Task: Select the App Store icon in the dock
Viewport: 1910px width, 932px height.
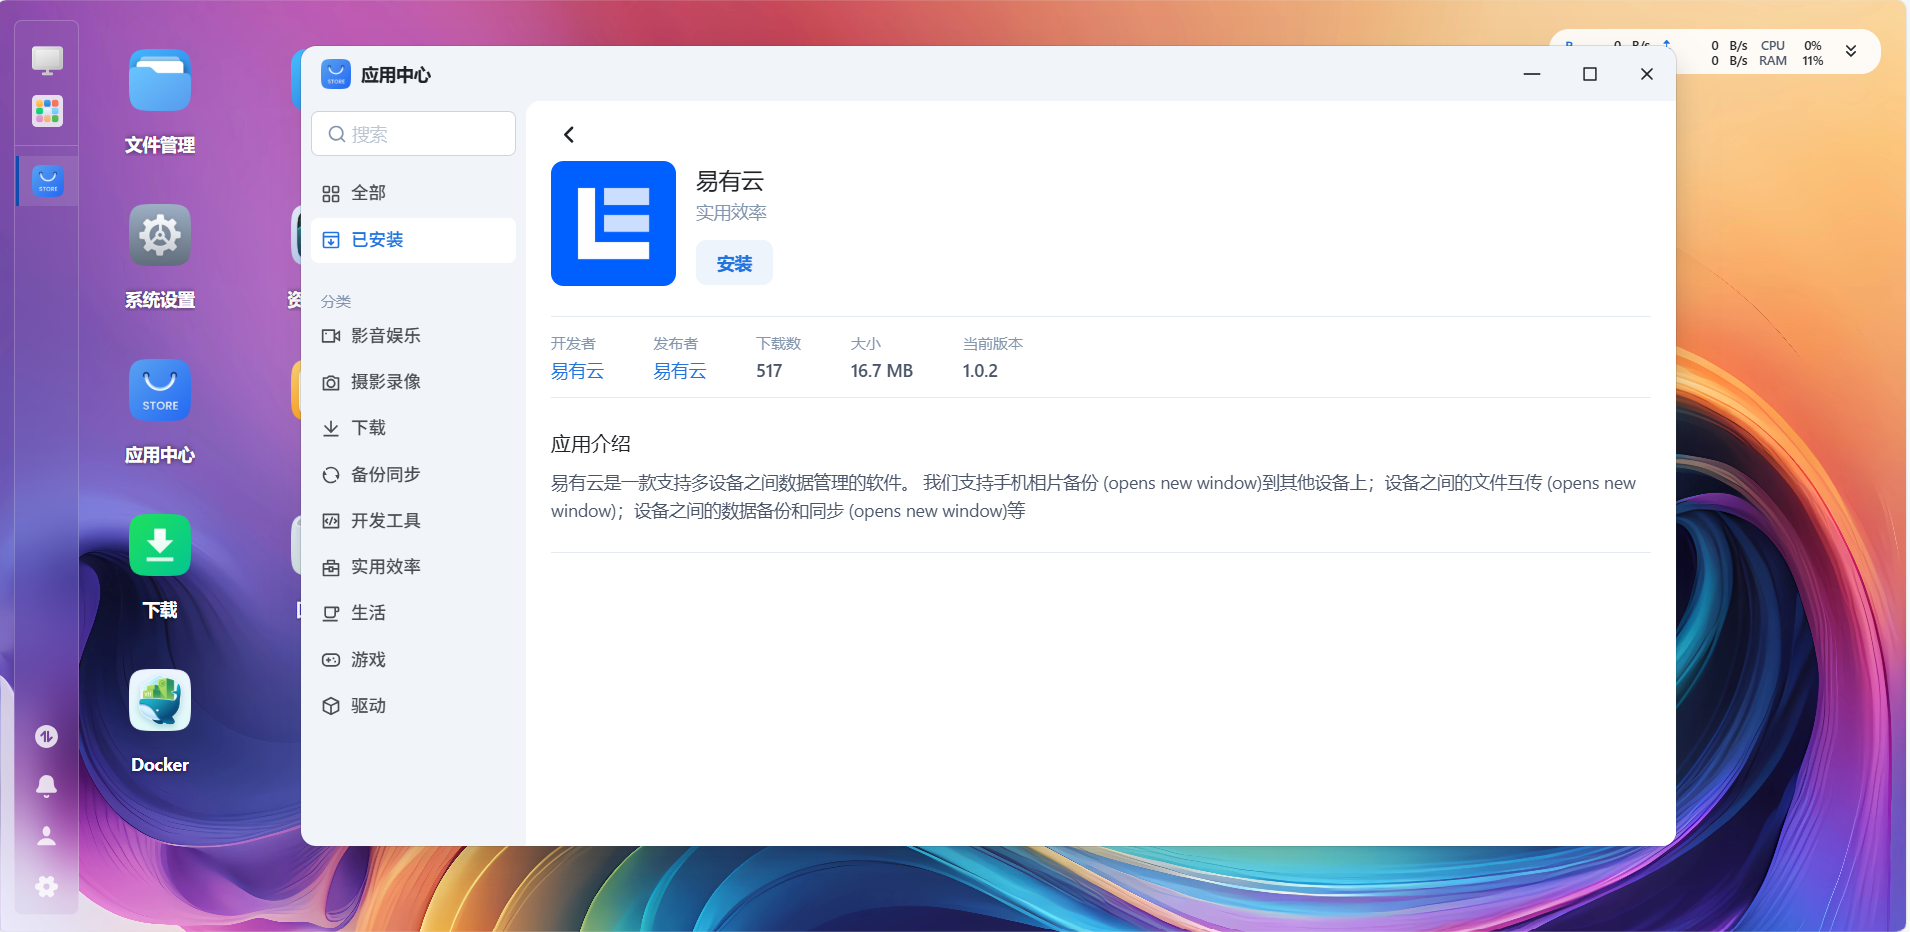Action: (47, 181)
